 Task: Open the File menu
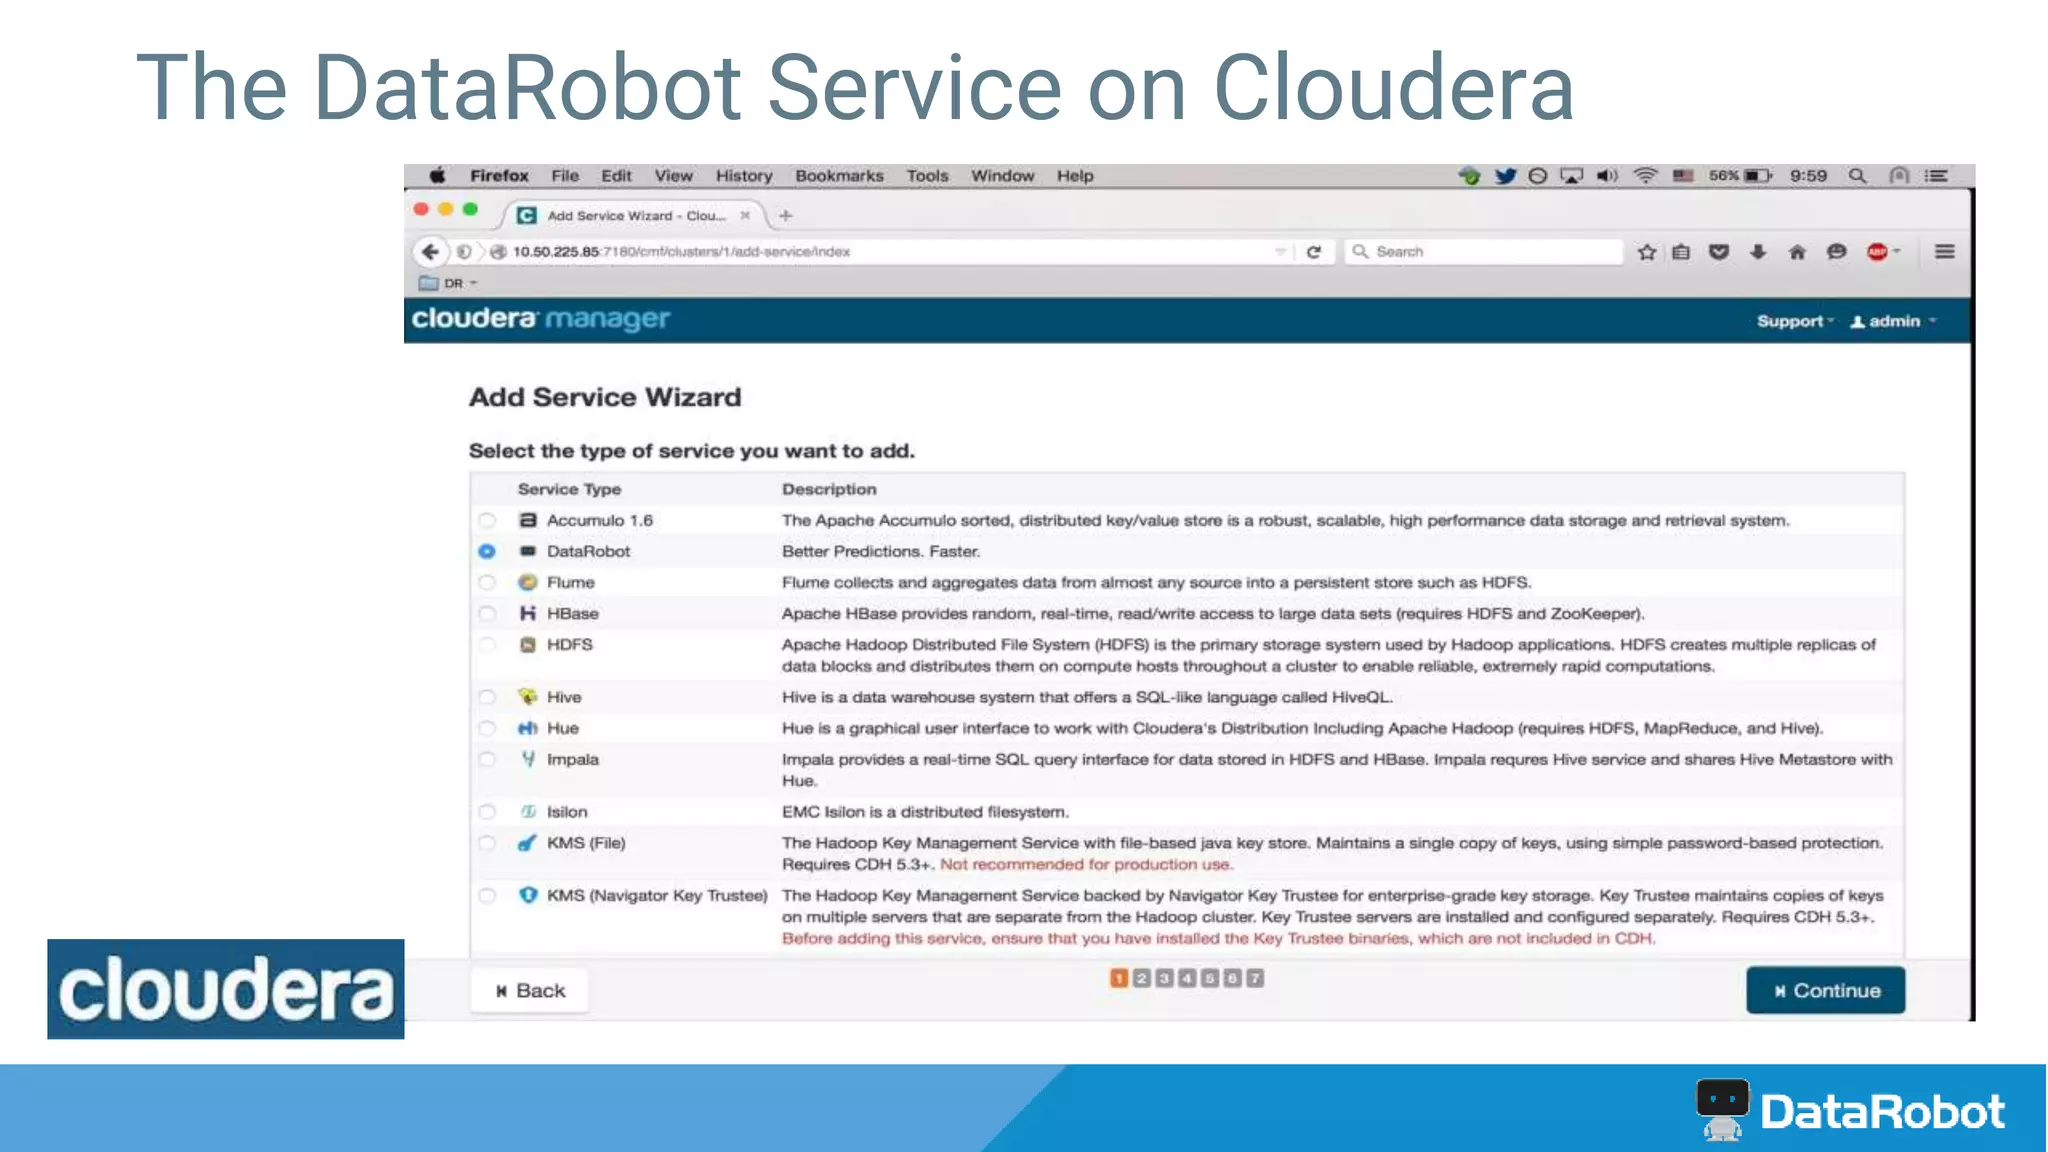(565, 175)
